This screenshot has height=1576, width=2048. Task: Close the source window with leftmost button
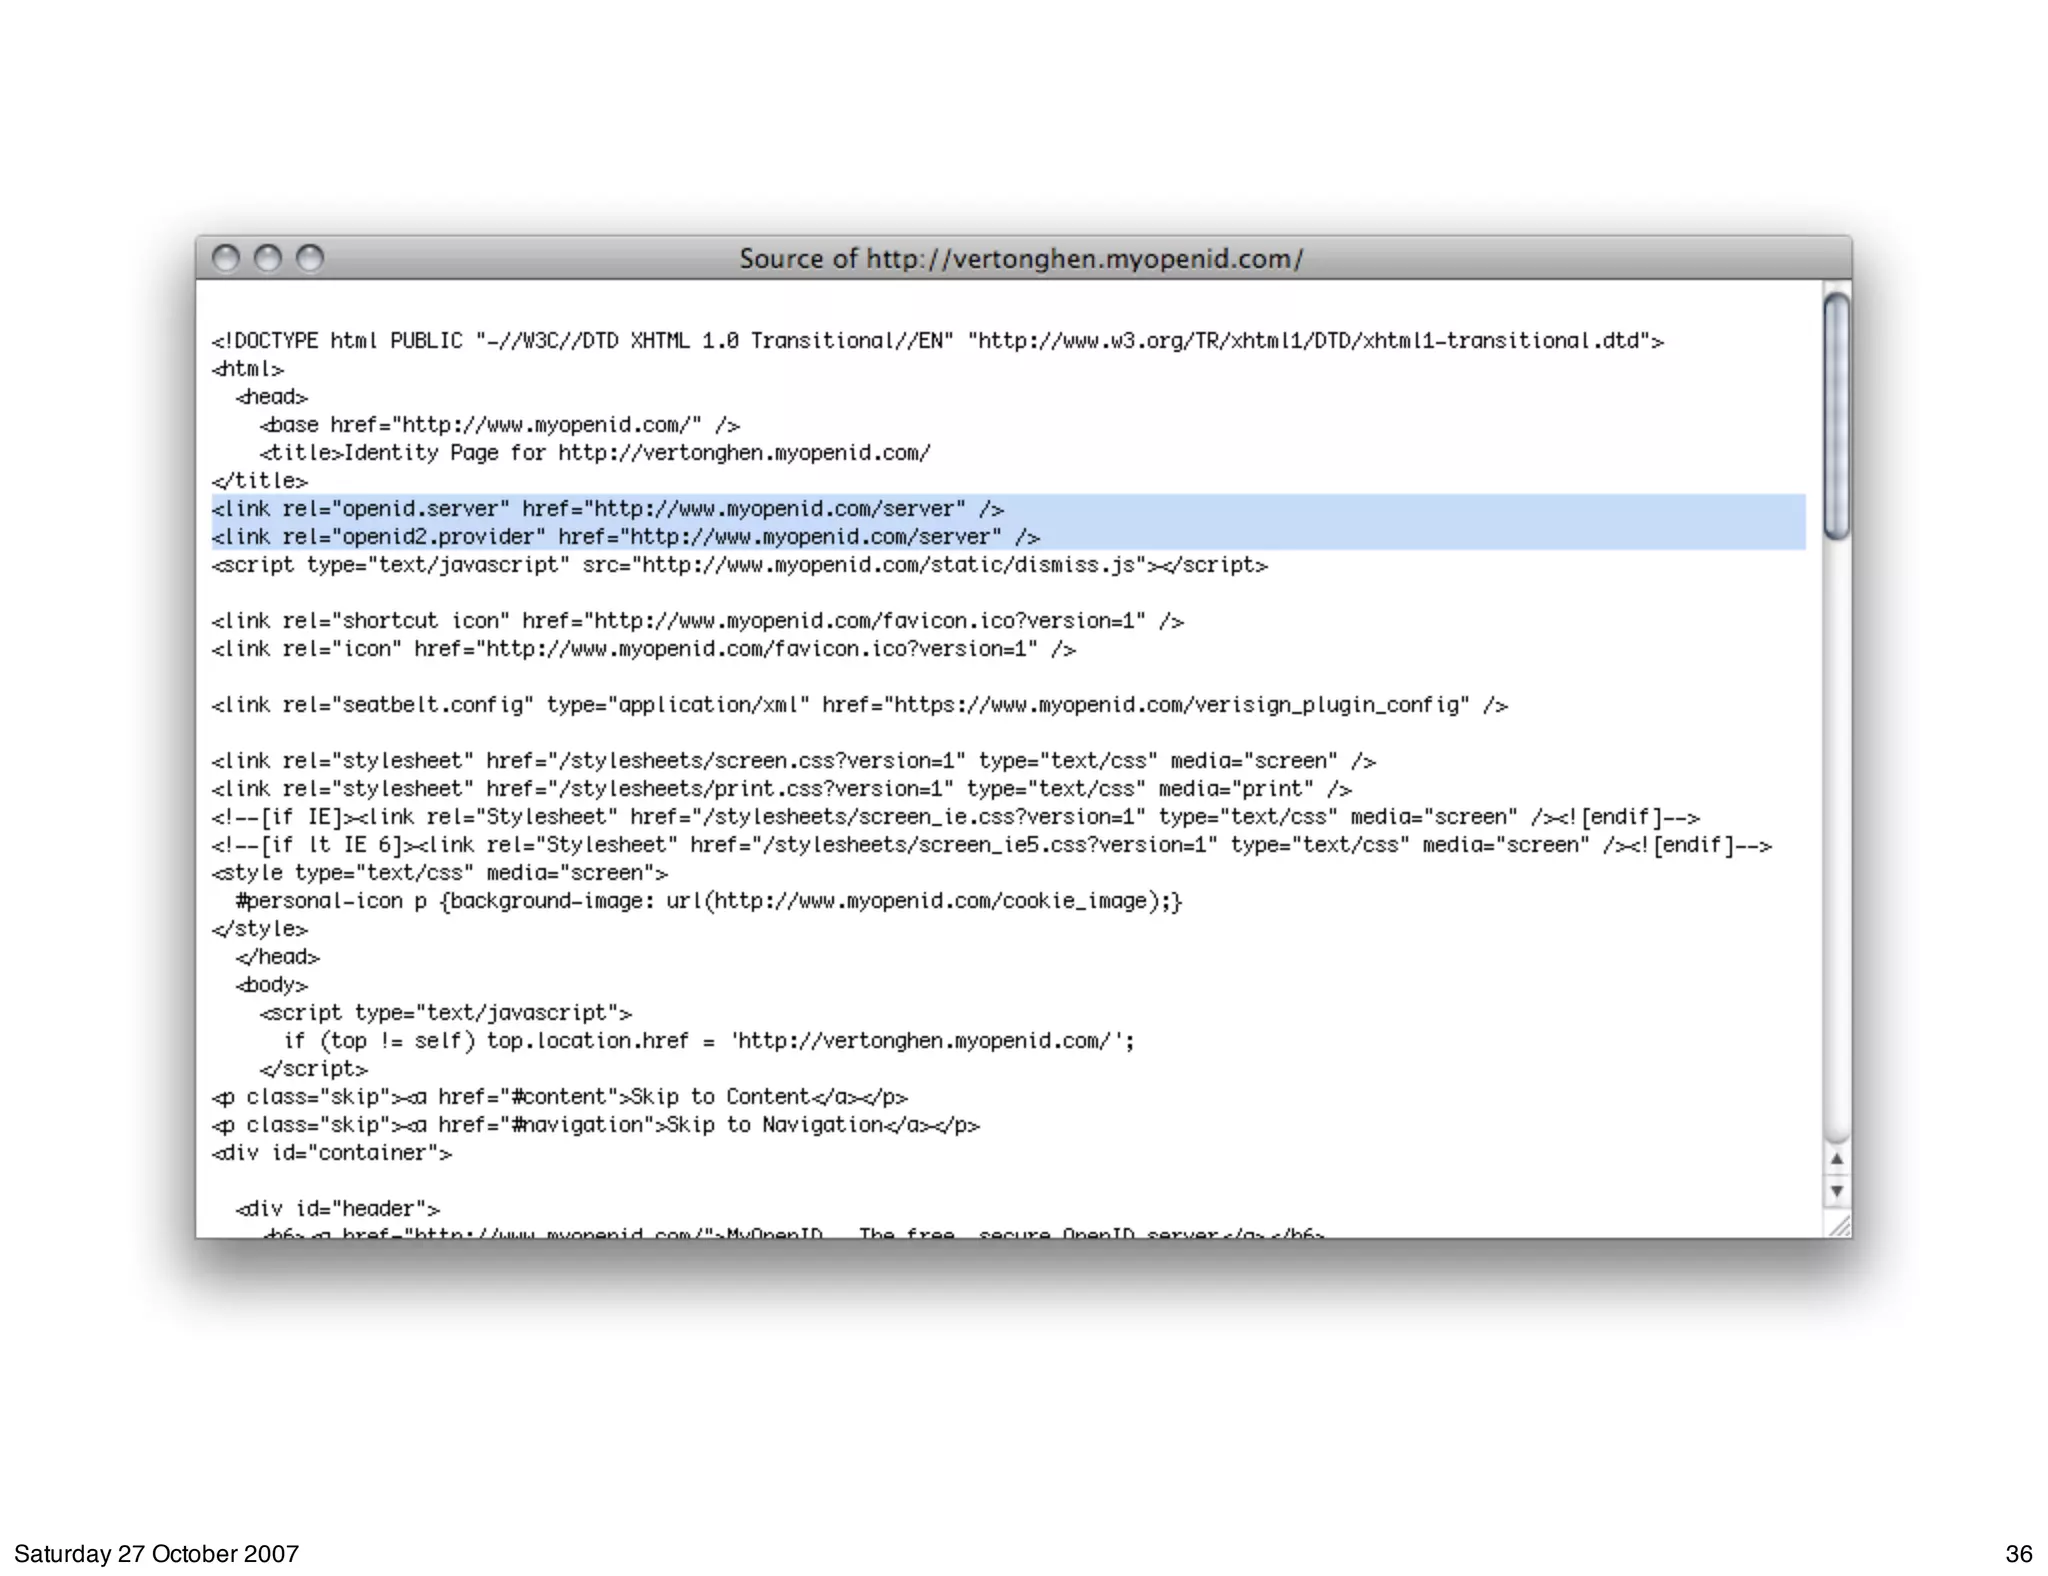pos(226,259)
